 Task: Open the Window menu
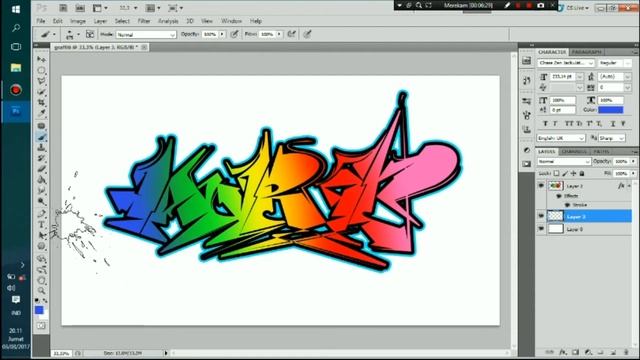[x=231, y=21]
